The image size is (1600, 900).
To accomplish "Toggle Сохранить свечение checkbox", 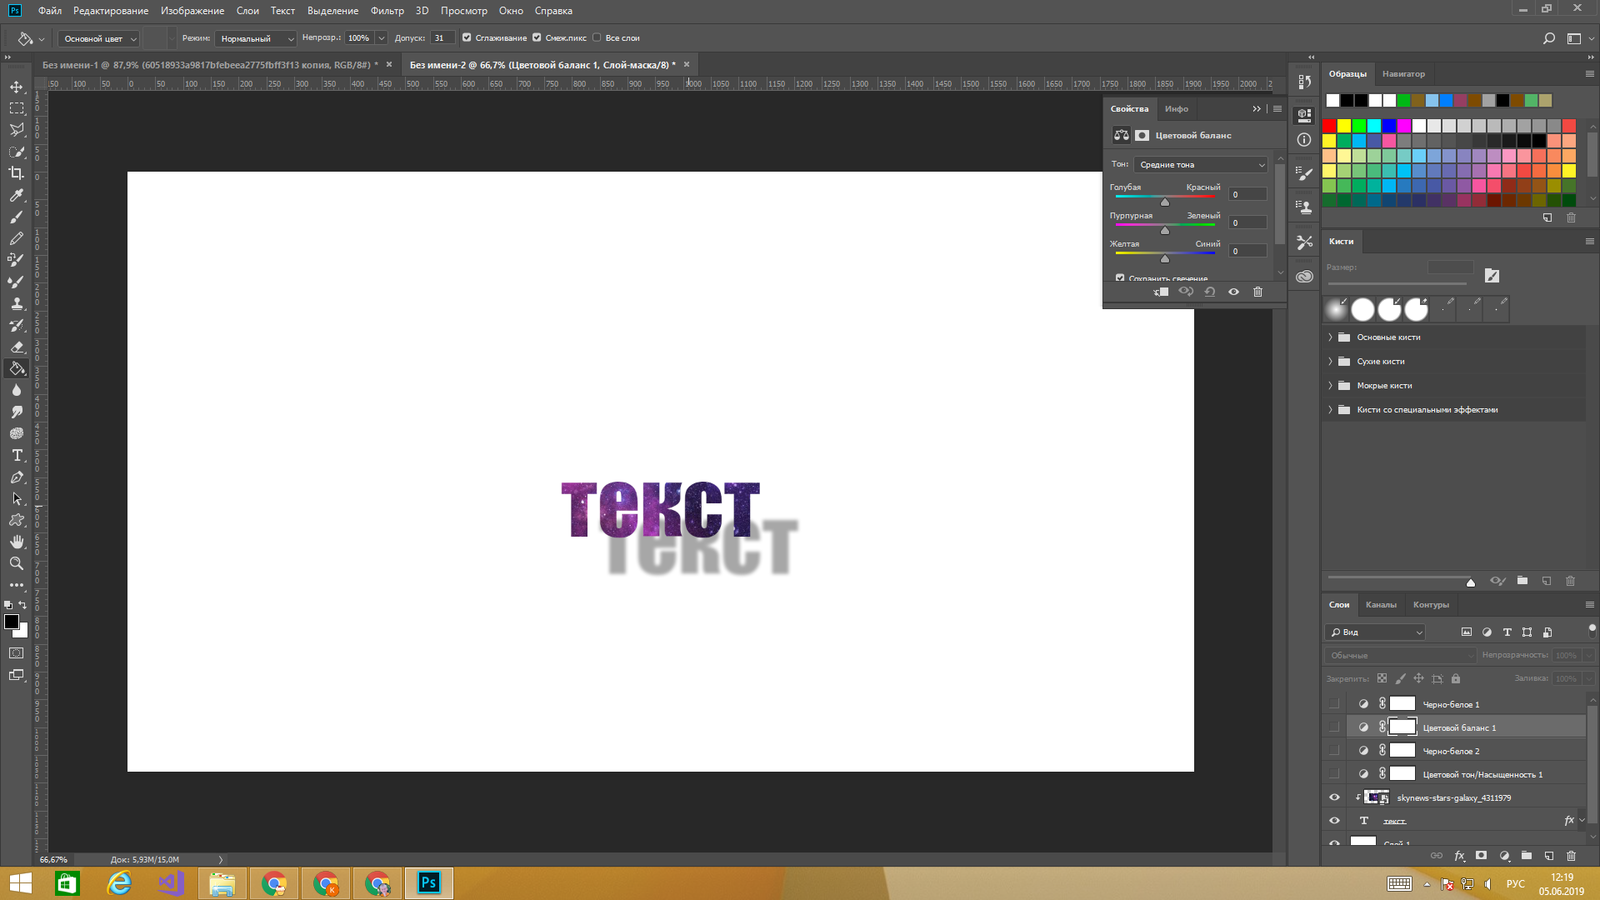I will (x=1120, y=278).
